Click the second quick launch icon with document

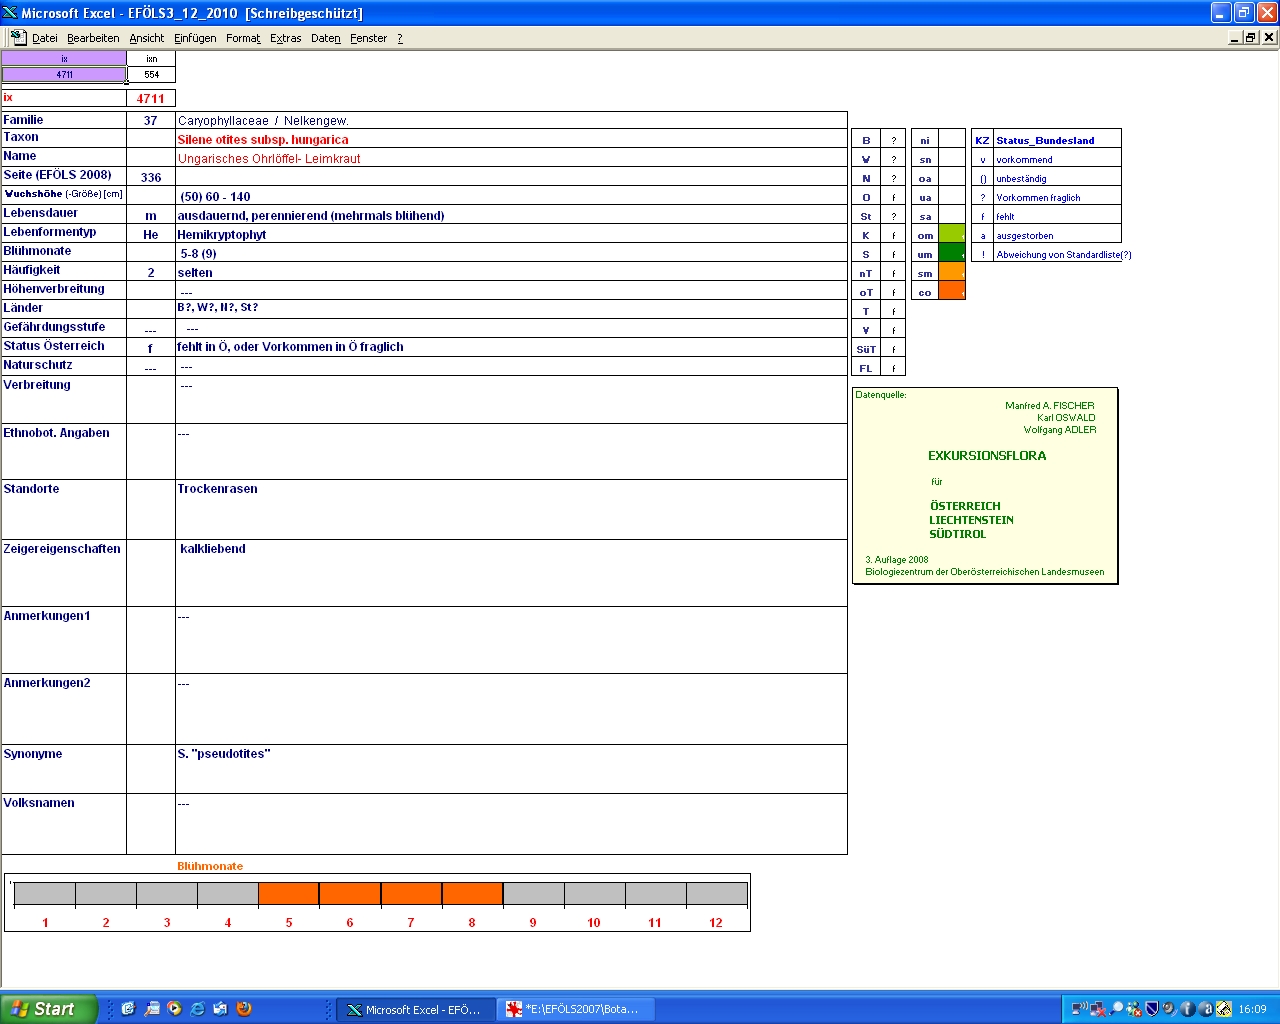pyautogui.click(x=151, y=1009)
